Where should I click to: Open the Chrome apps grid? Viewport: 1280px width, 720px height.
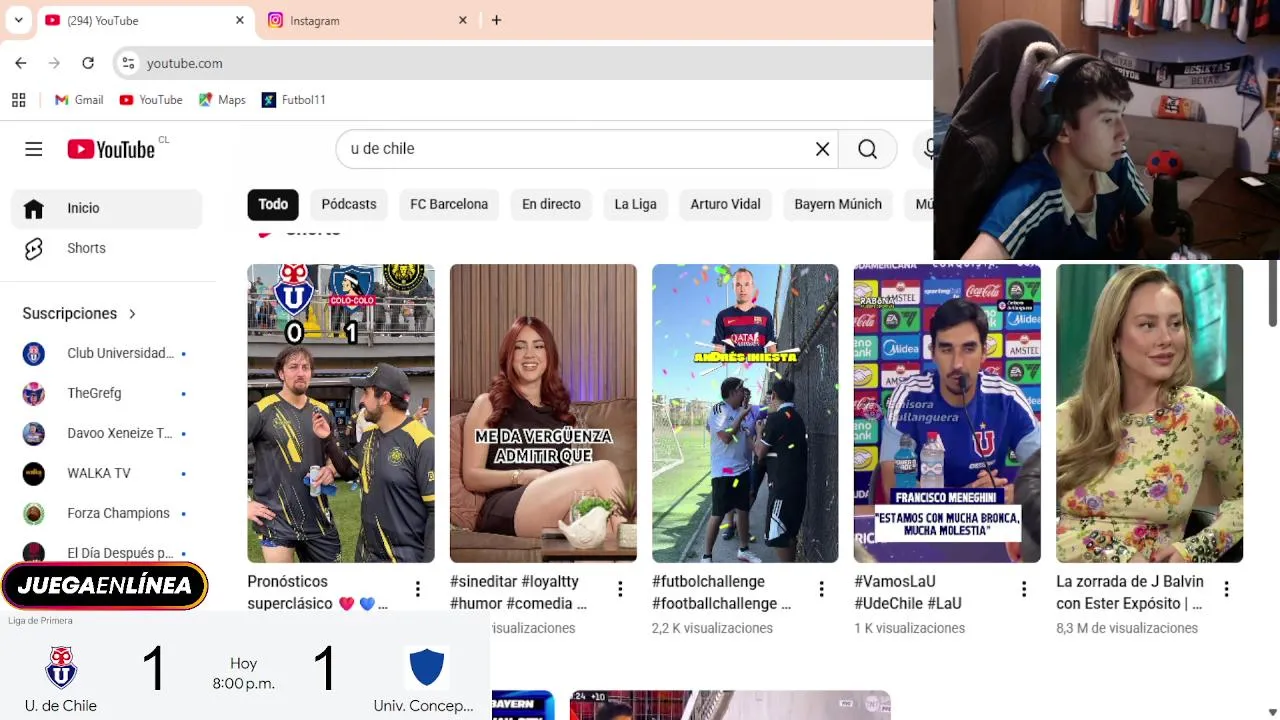coord(18,100)
